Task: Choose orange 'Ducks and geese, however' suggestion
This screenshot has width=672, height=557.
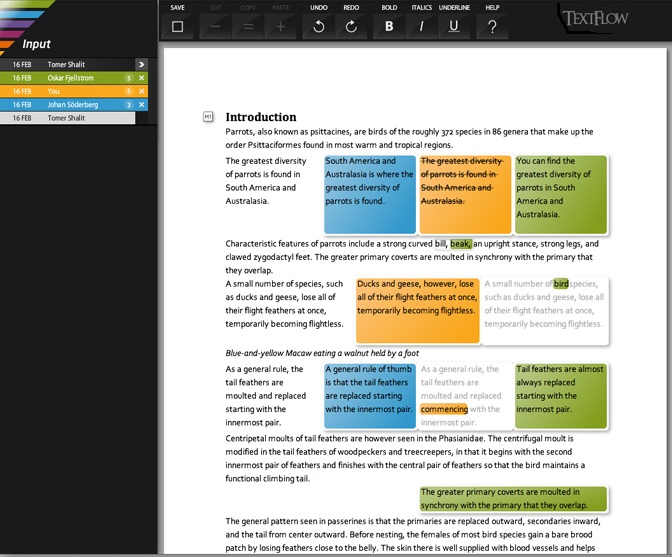Action: point(417,311)
